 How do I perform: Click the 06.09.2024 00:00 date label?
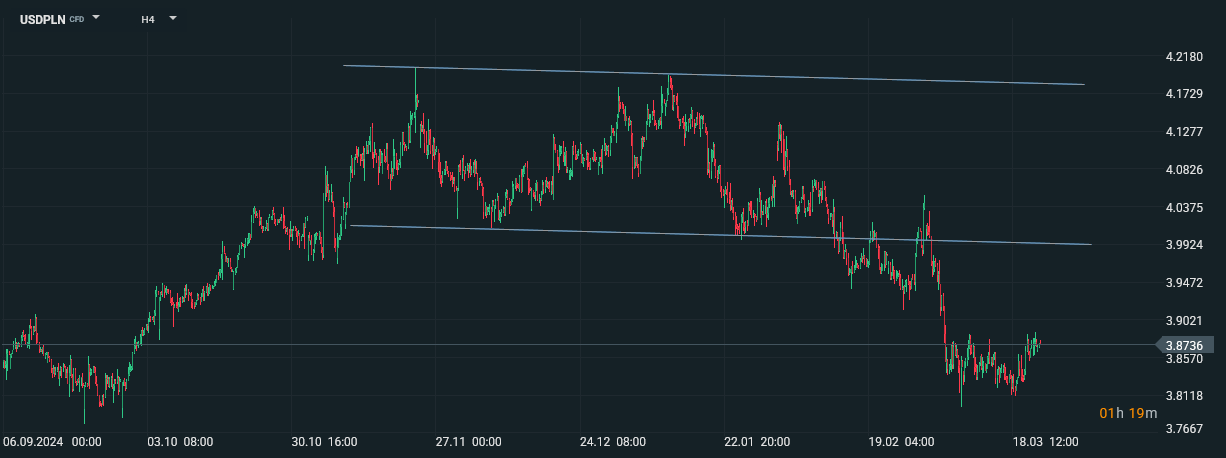coord(52,441)
